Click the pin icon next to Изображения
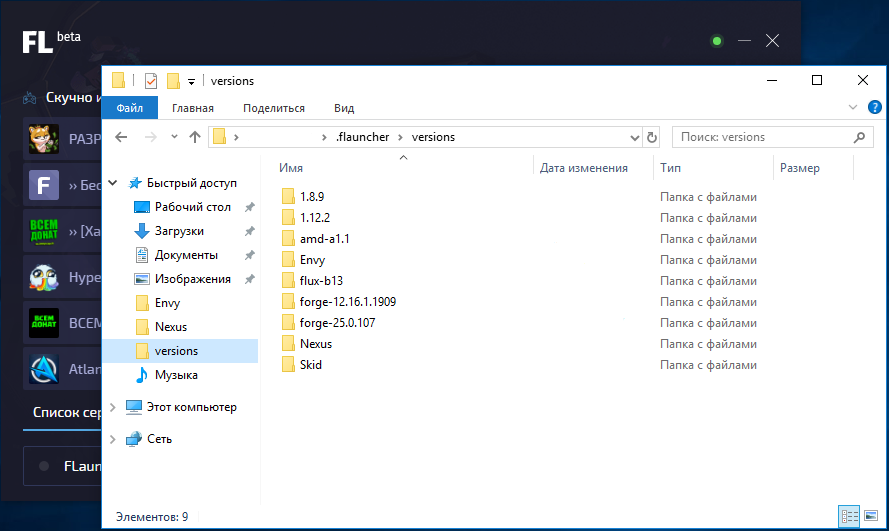This screenshot has height=531, width=889. pos(249,279)
